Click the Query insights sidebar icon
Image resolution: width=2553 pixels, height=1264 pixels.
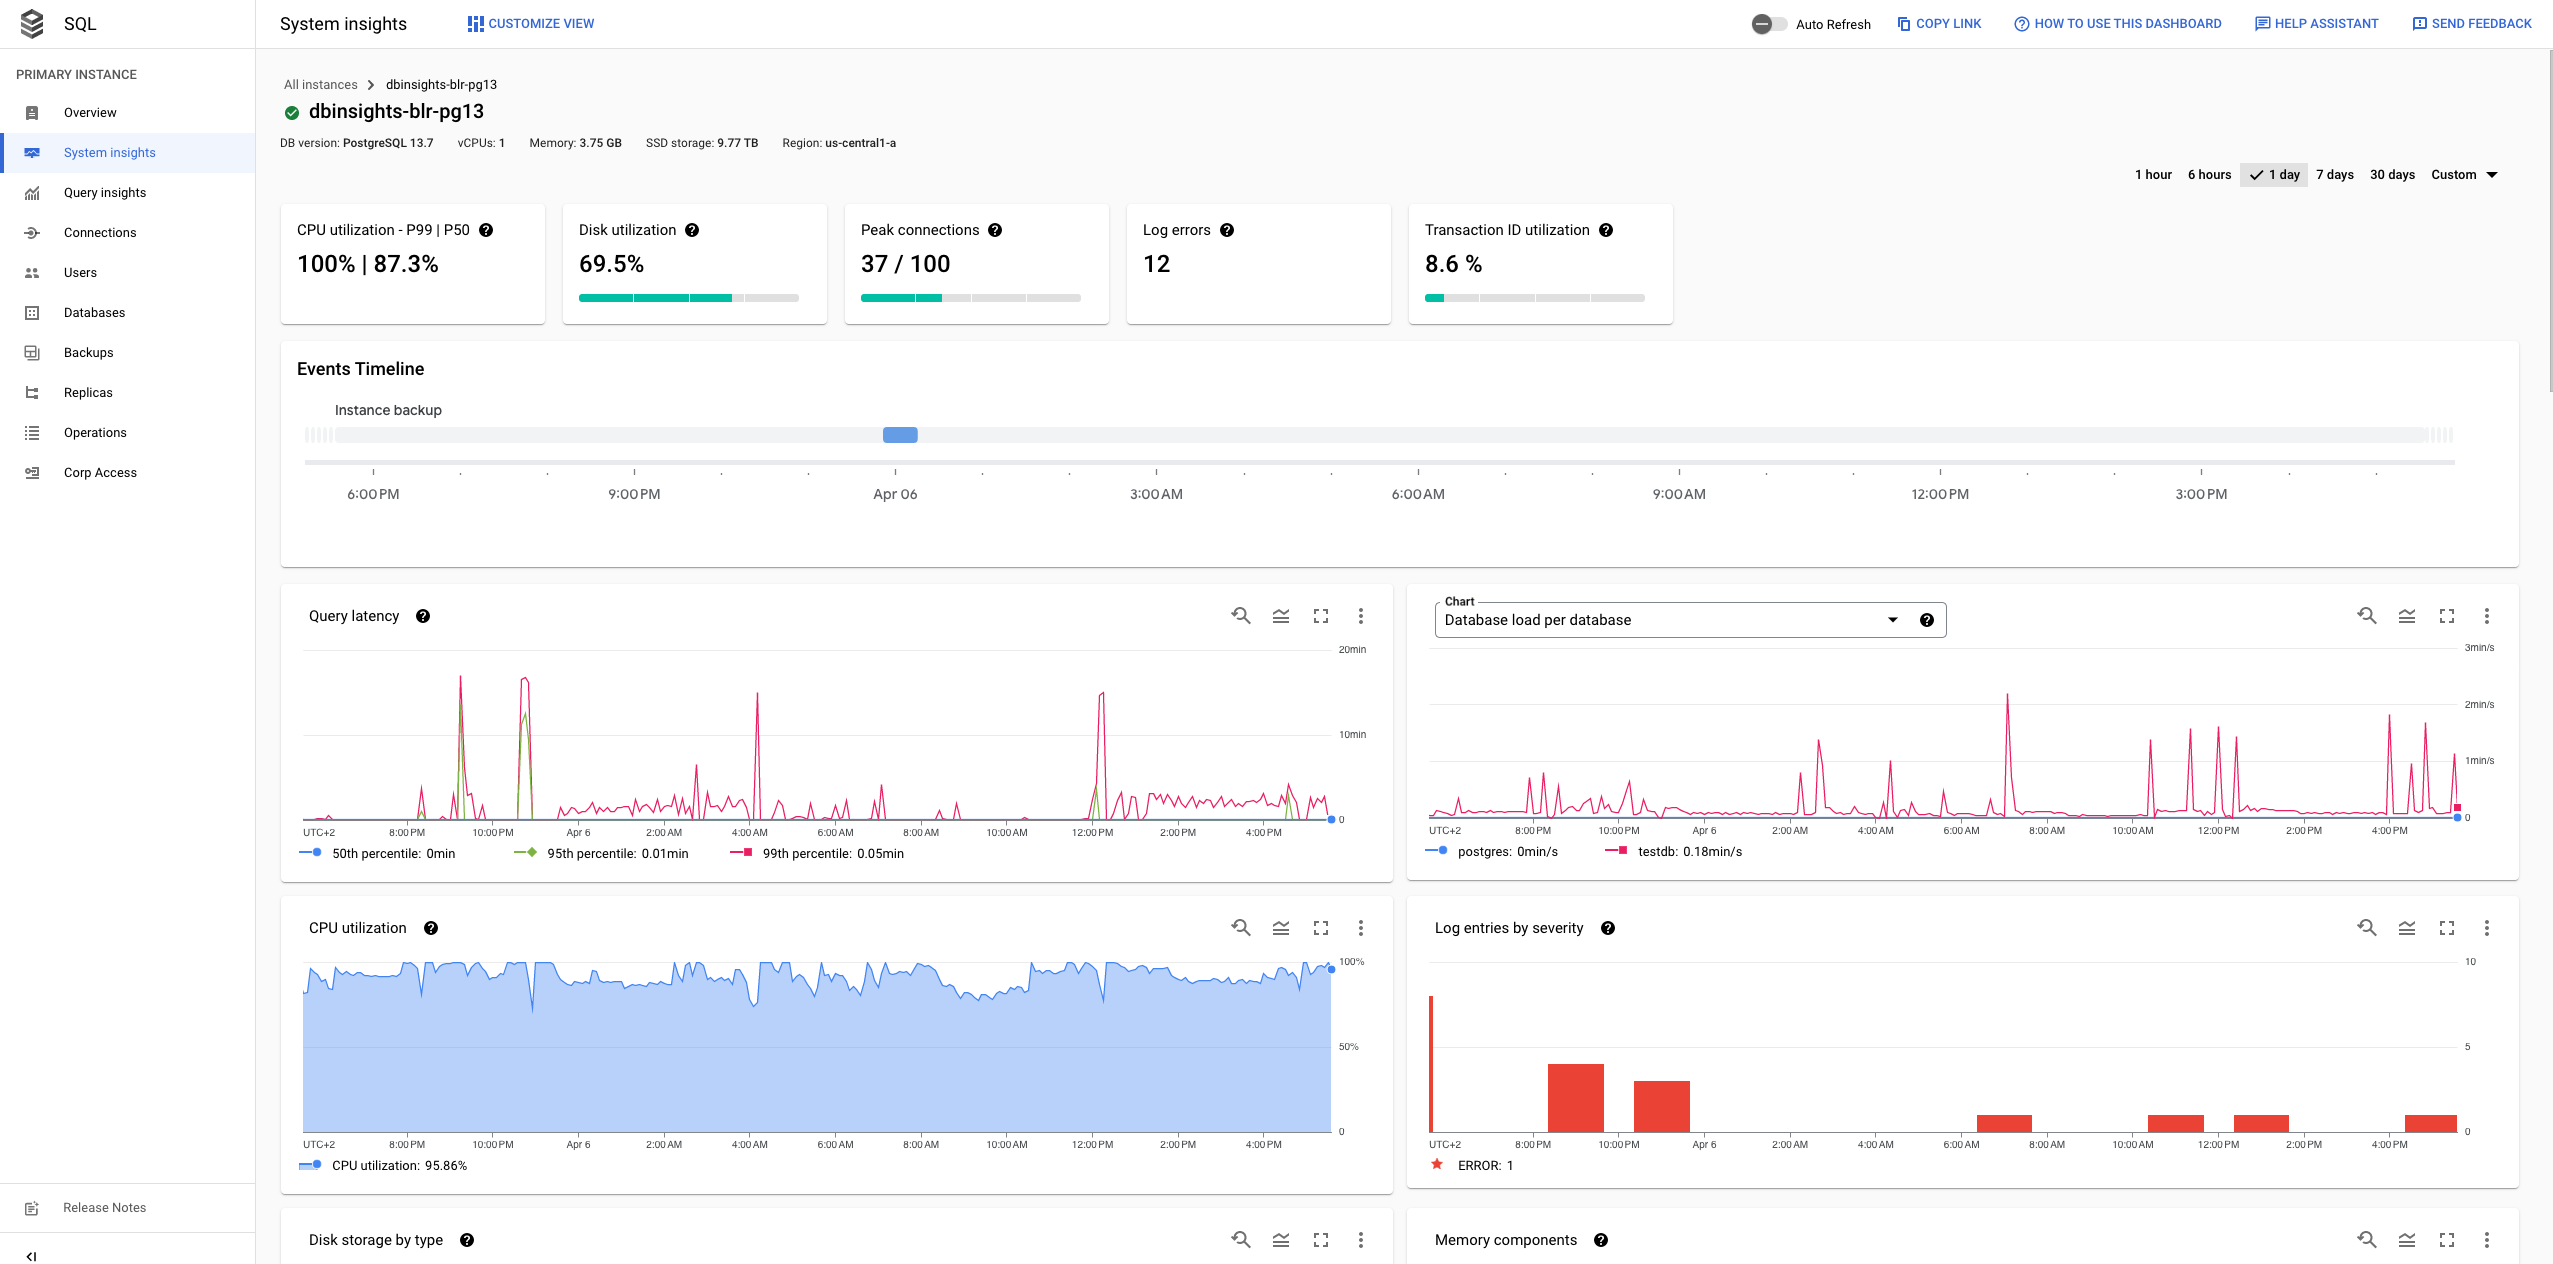point(31,192)
